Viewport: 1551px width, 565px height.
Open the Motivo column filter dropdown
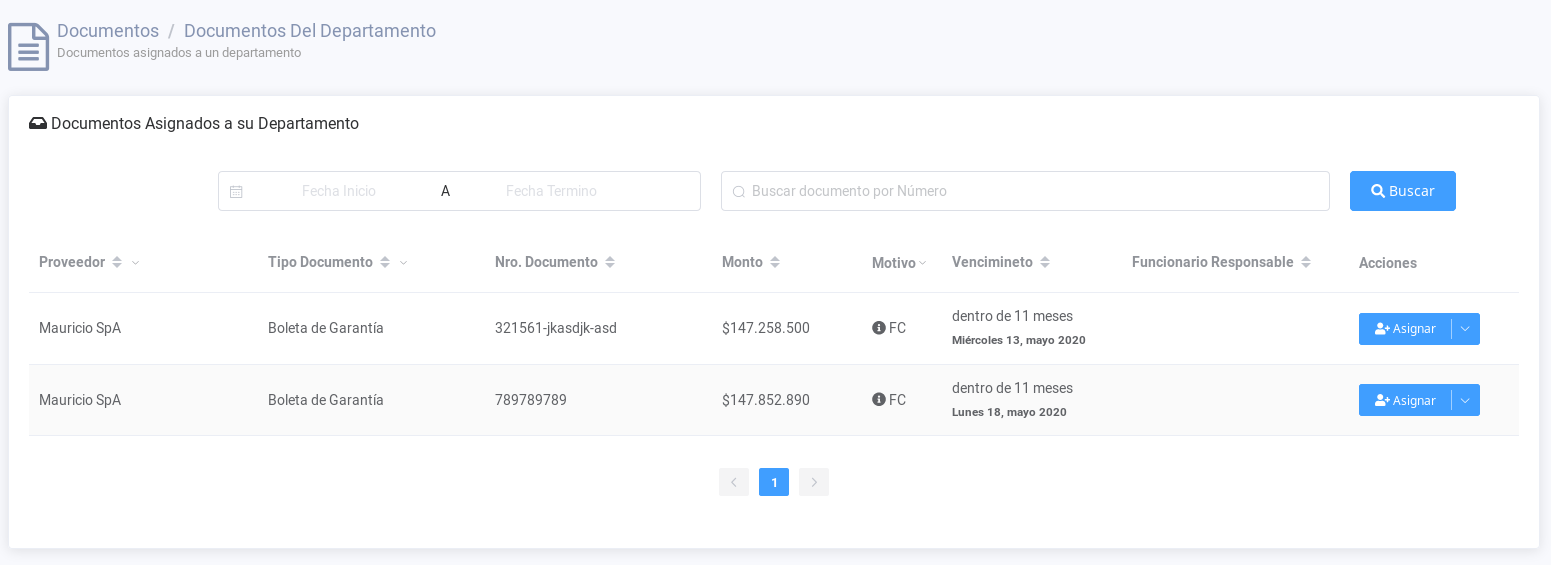(923, 263)
